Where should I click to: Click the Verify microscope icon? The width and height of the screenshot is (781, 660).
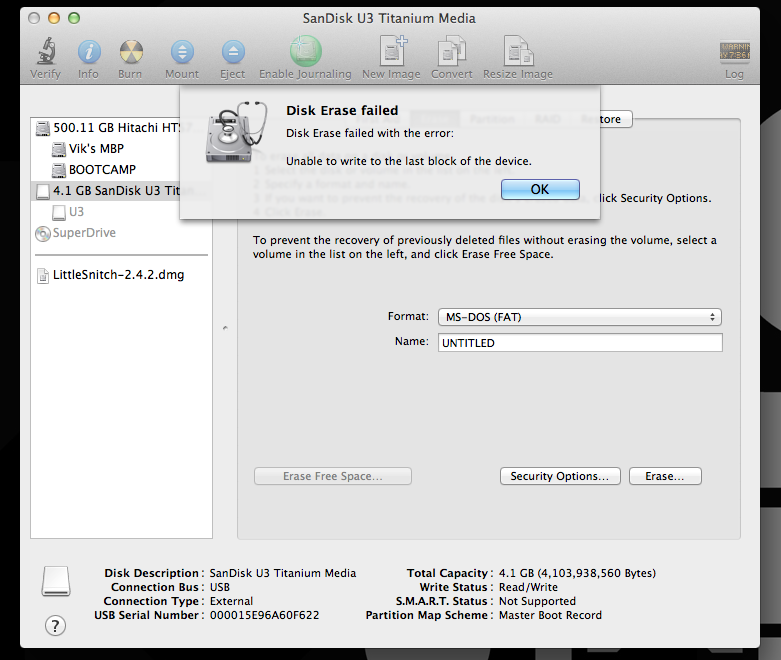(46, 51)
